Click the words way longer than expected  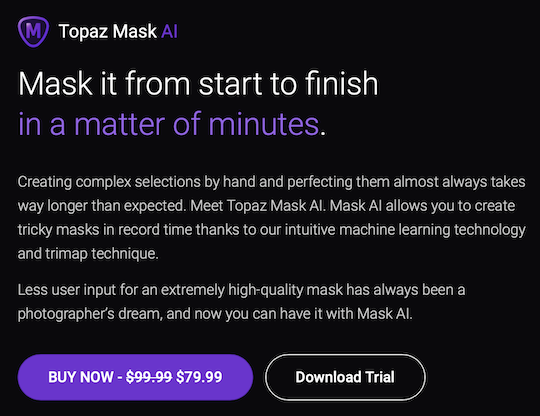click(102, 206)
